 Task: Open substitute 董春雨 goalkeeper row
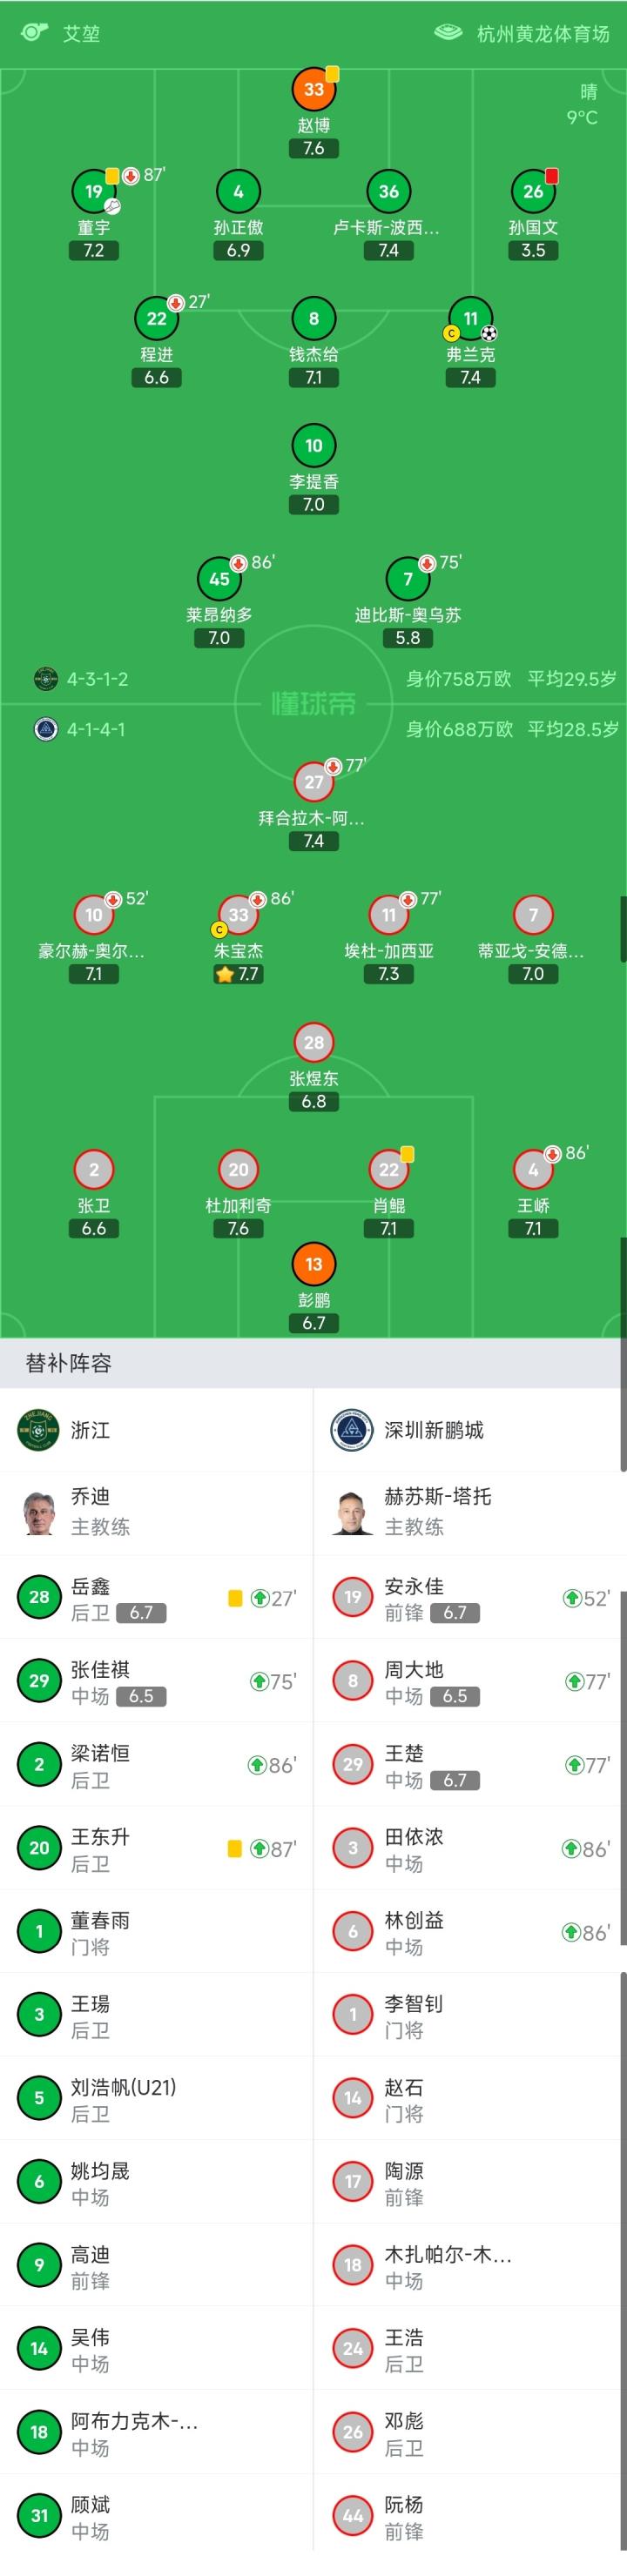click(156, 1932)
